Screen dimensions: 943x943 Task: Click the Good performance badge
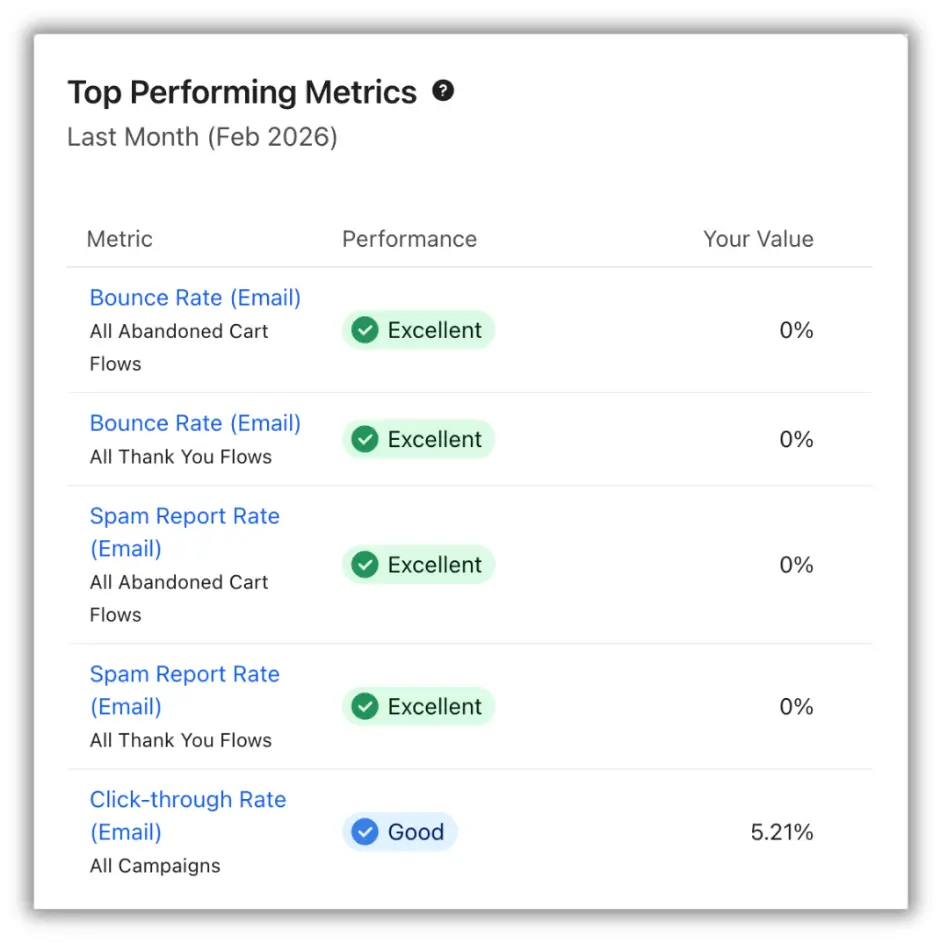click(x=400, y=832)
